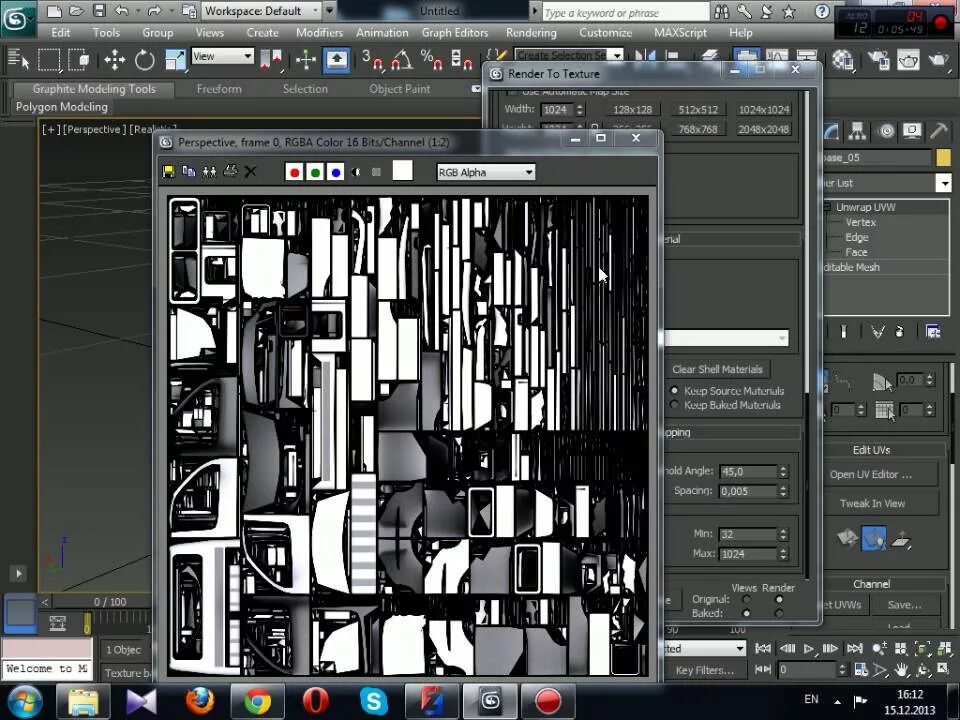The image size is (960, 720).
Task: Enable the red channel in the render window
Action: tap(294, 172)
